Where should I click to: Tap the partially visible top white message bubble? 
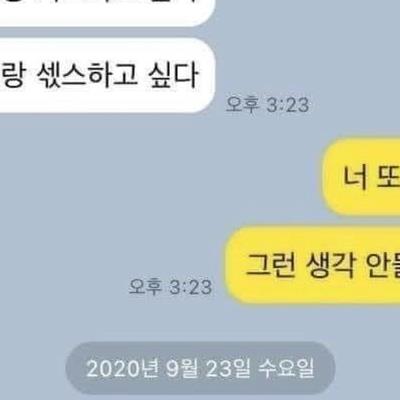pos(107,13)
